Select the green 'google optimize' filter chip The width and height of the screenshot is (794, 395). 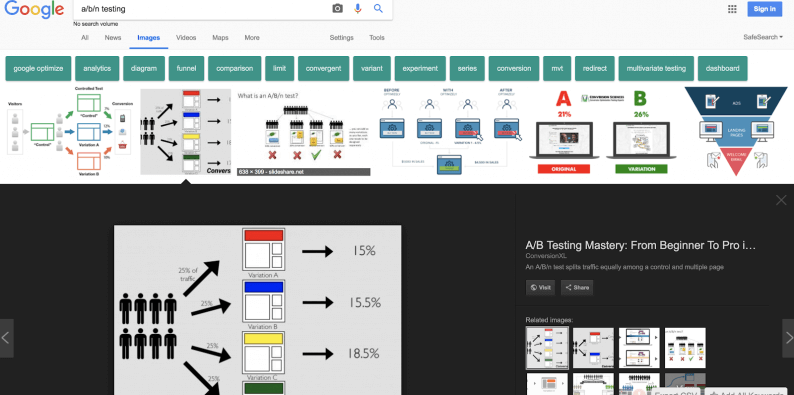(x=38, y=68)
